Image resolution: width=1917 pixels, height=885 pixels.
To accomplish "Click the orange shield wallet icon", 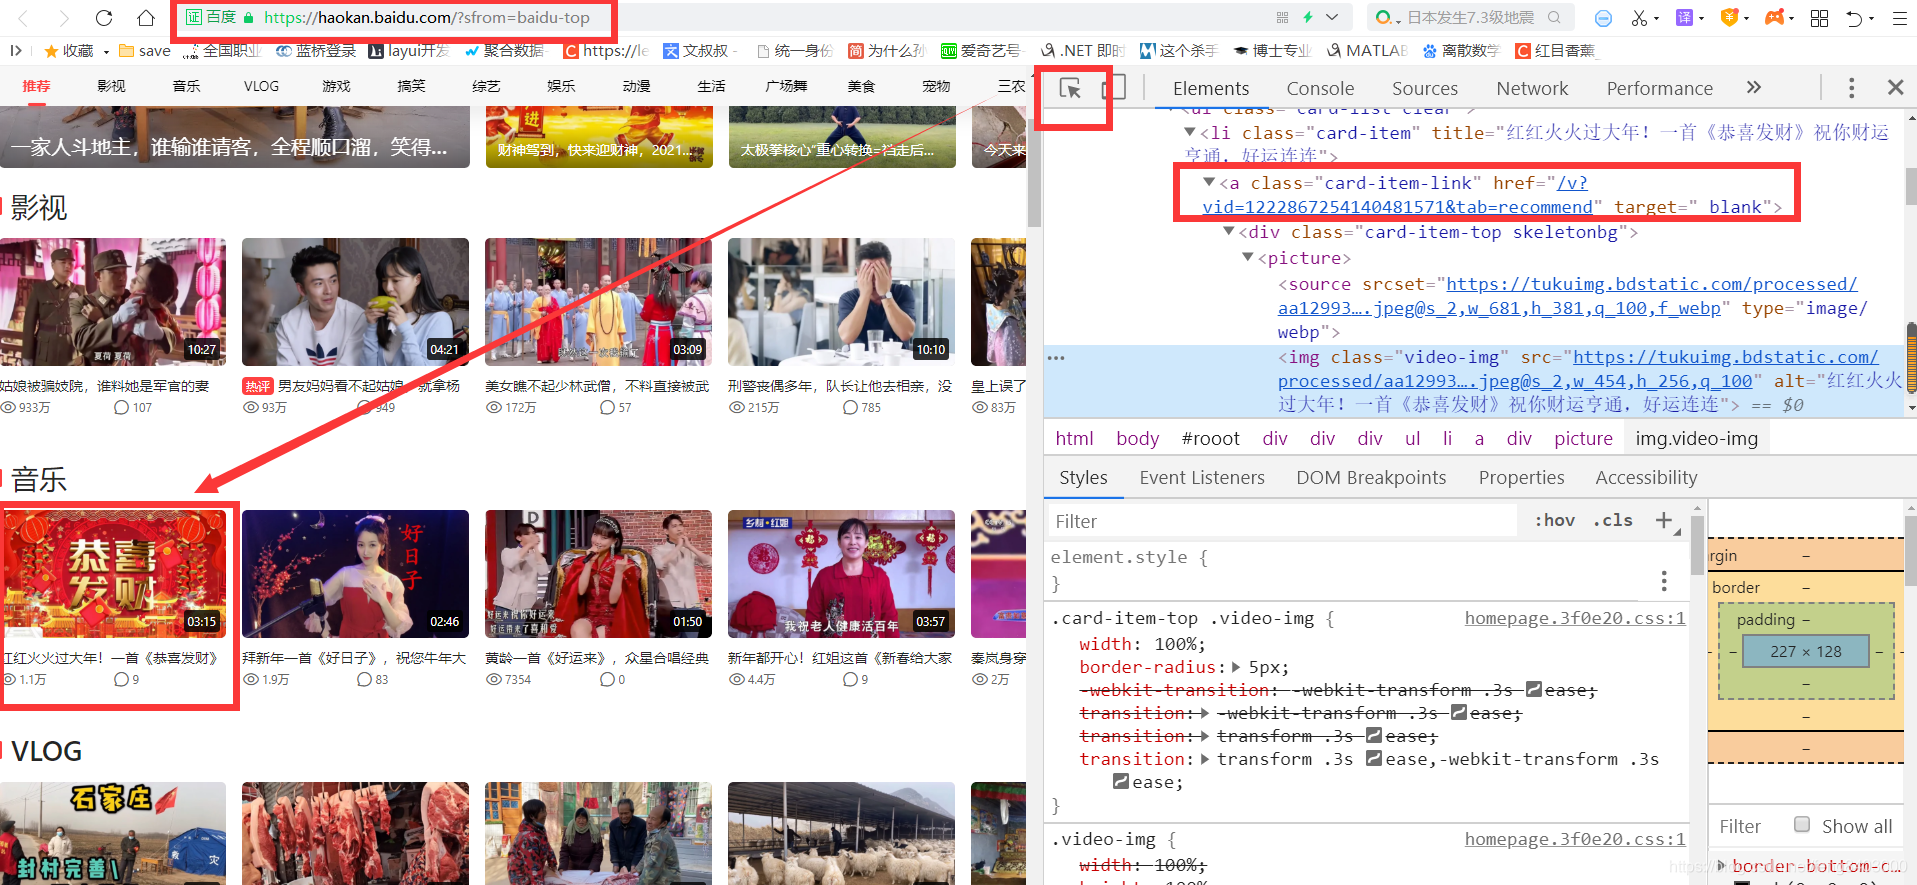I will tap(1729, 18).
